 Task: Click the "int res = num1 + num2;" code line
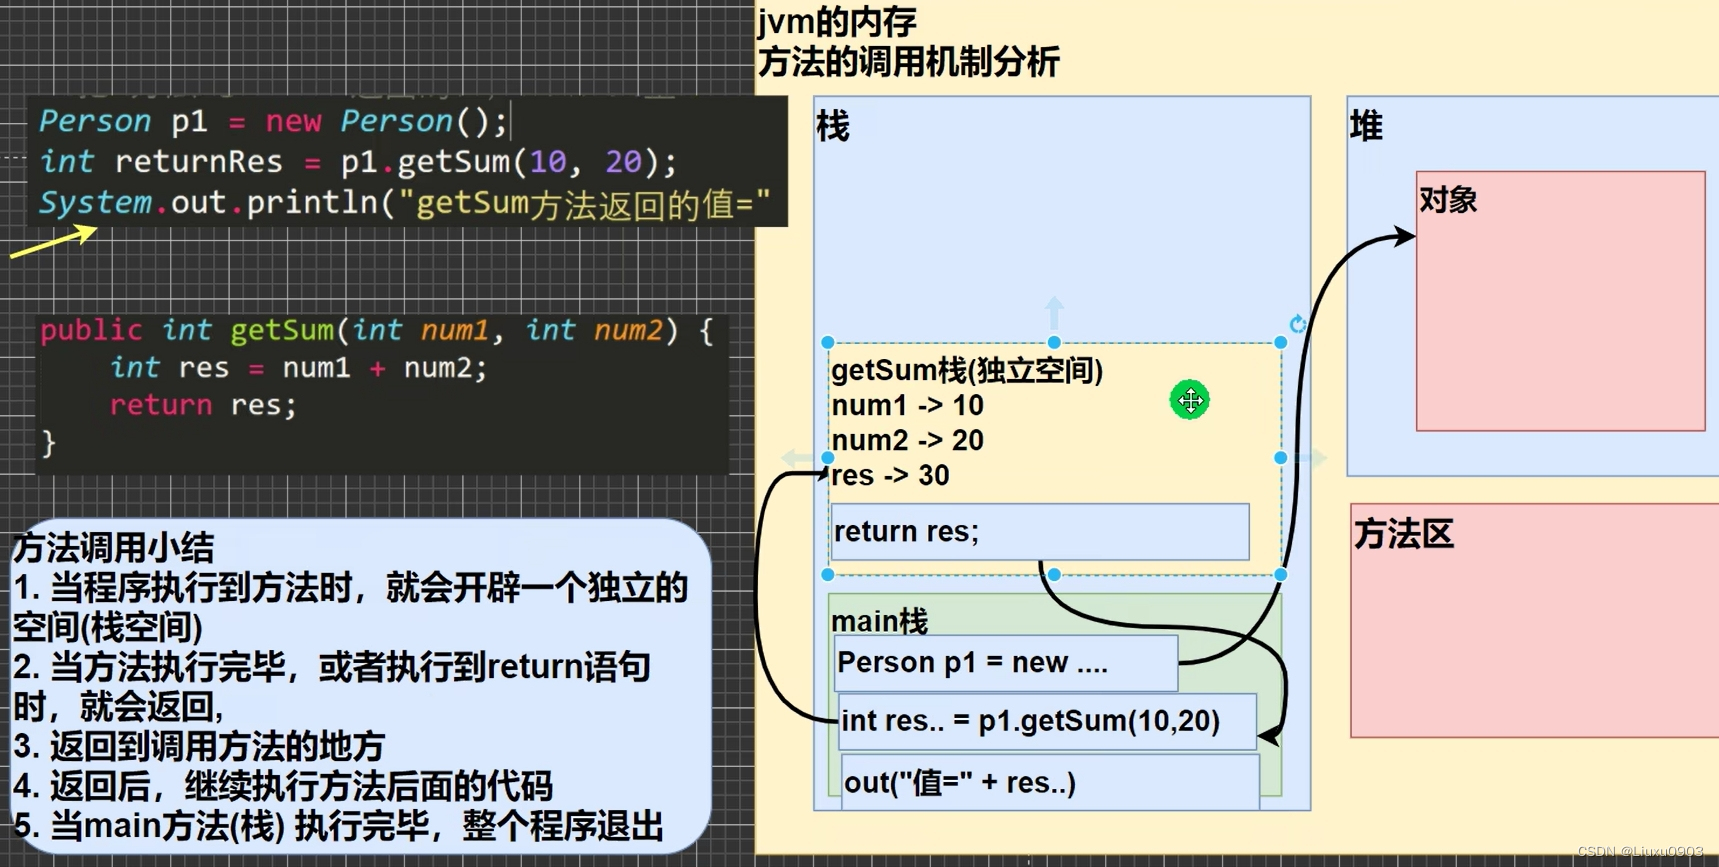(298, 368)
